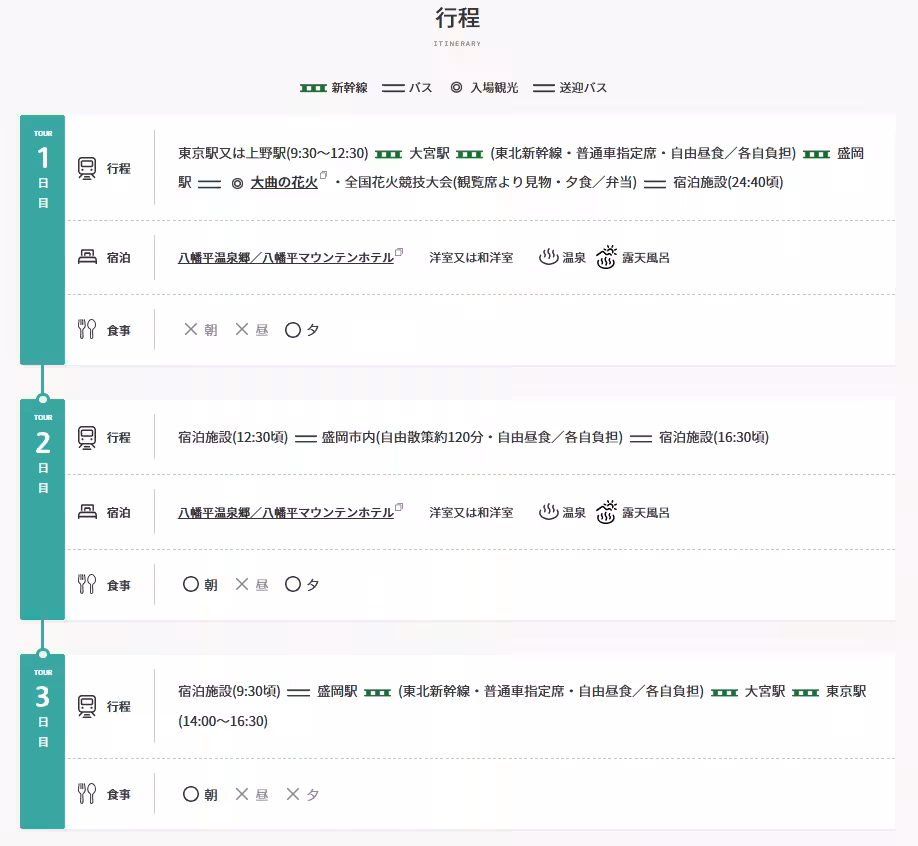
Task: Click the 東京駅又は上野駅(9:30～12:30) text
Action: 273,153
